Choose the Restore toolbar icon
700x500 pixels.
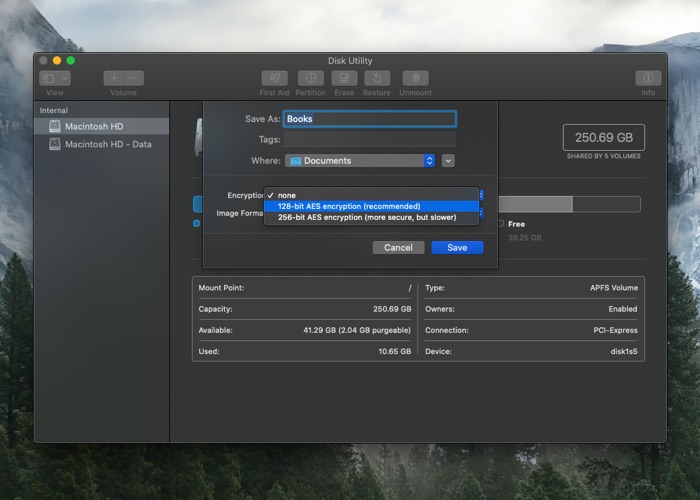pos(377,78)
